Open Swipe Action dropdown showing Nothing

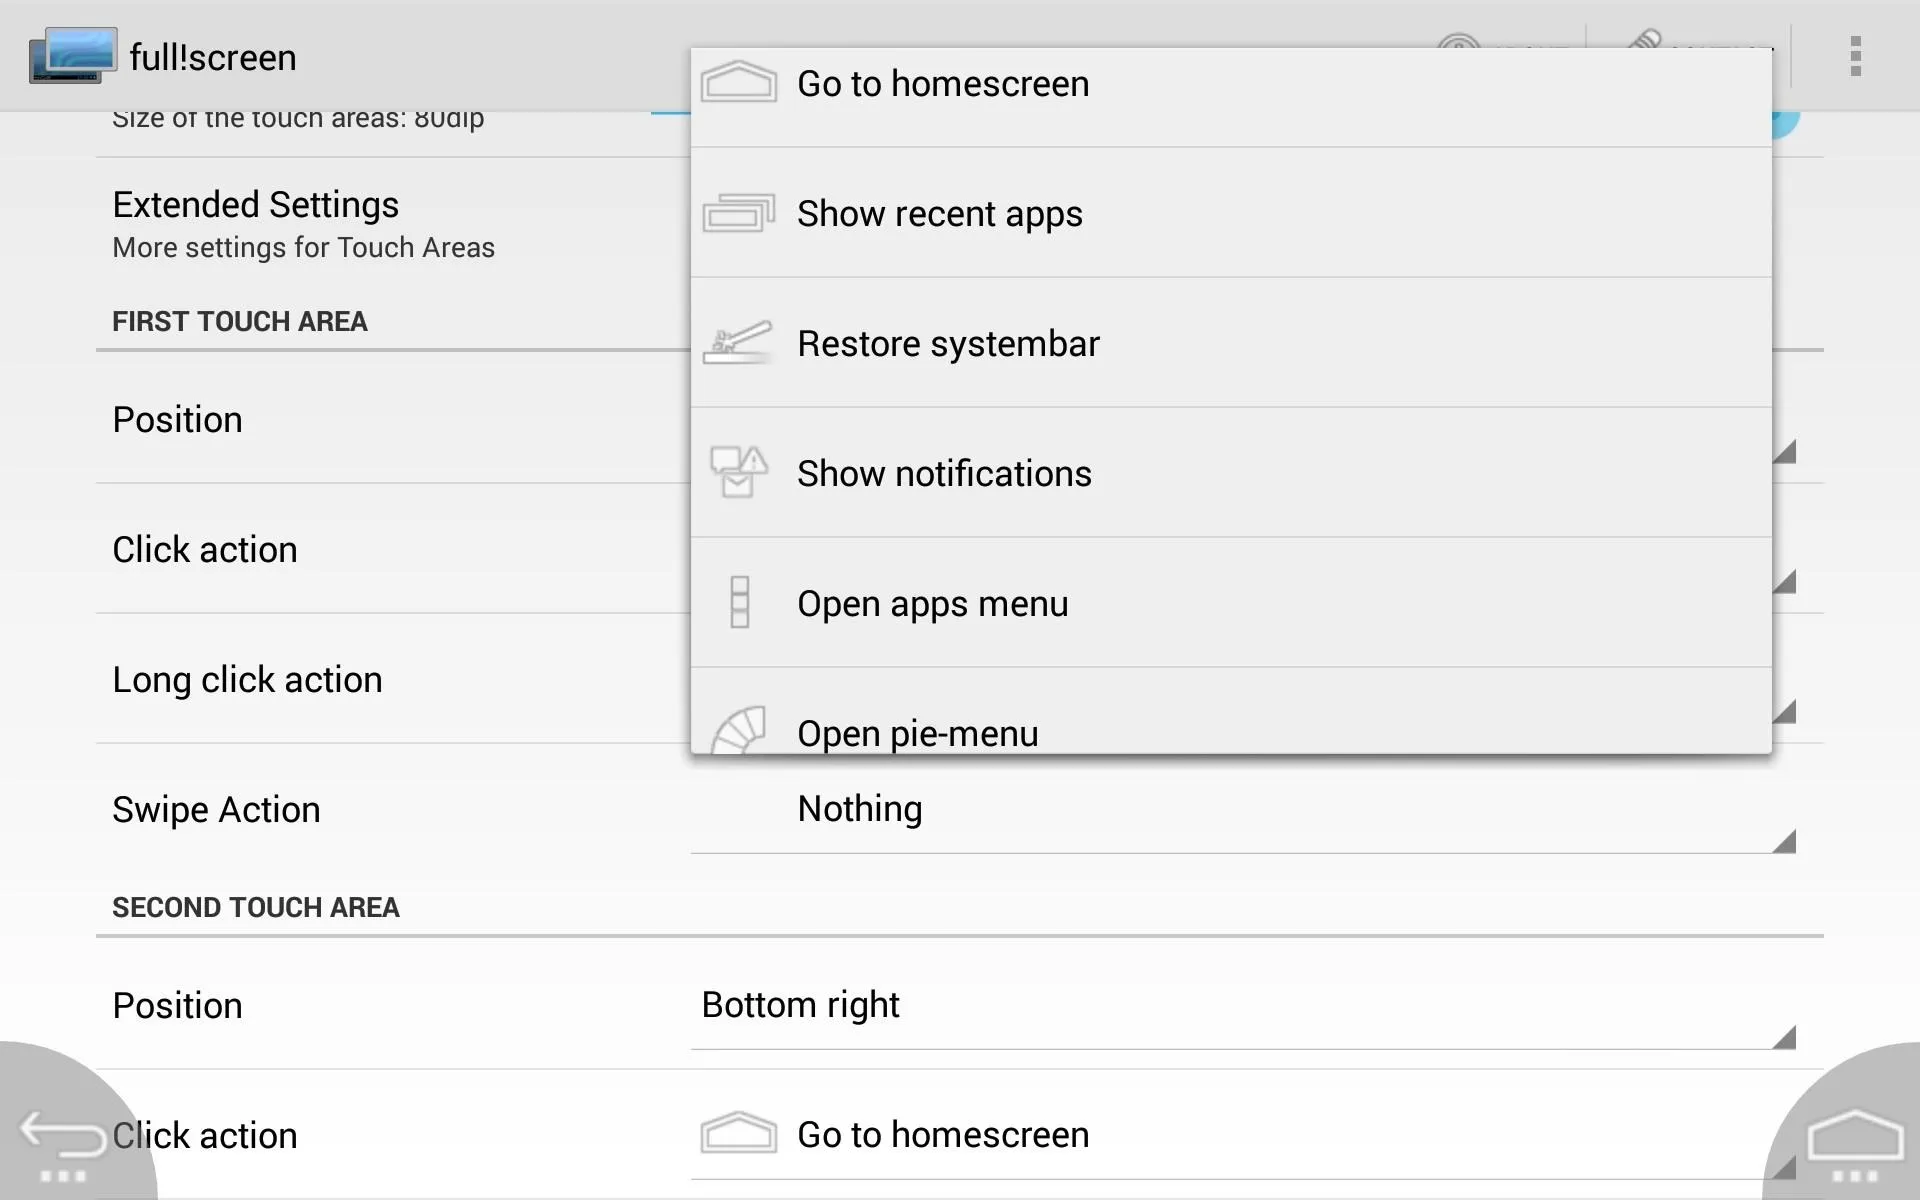point(1243,810)
